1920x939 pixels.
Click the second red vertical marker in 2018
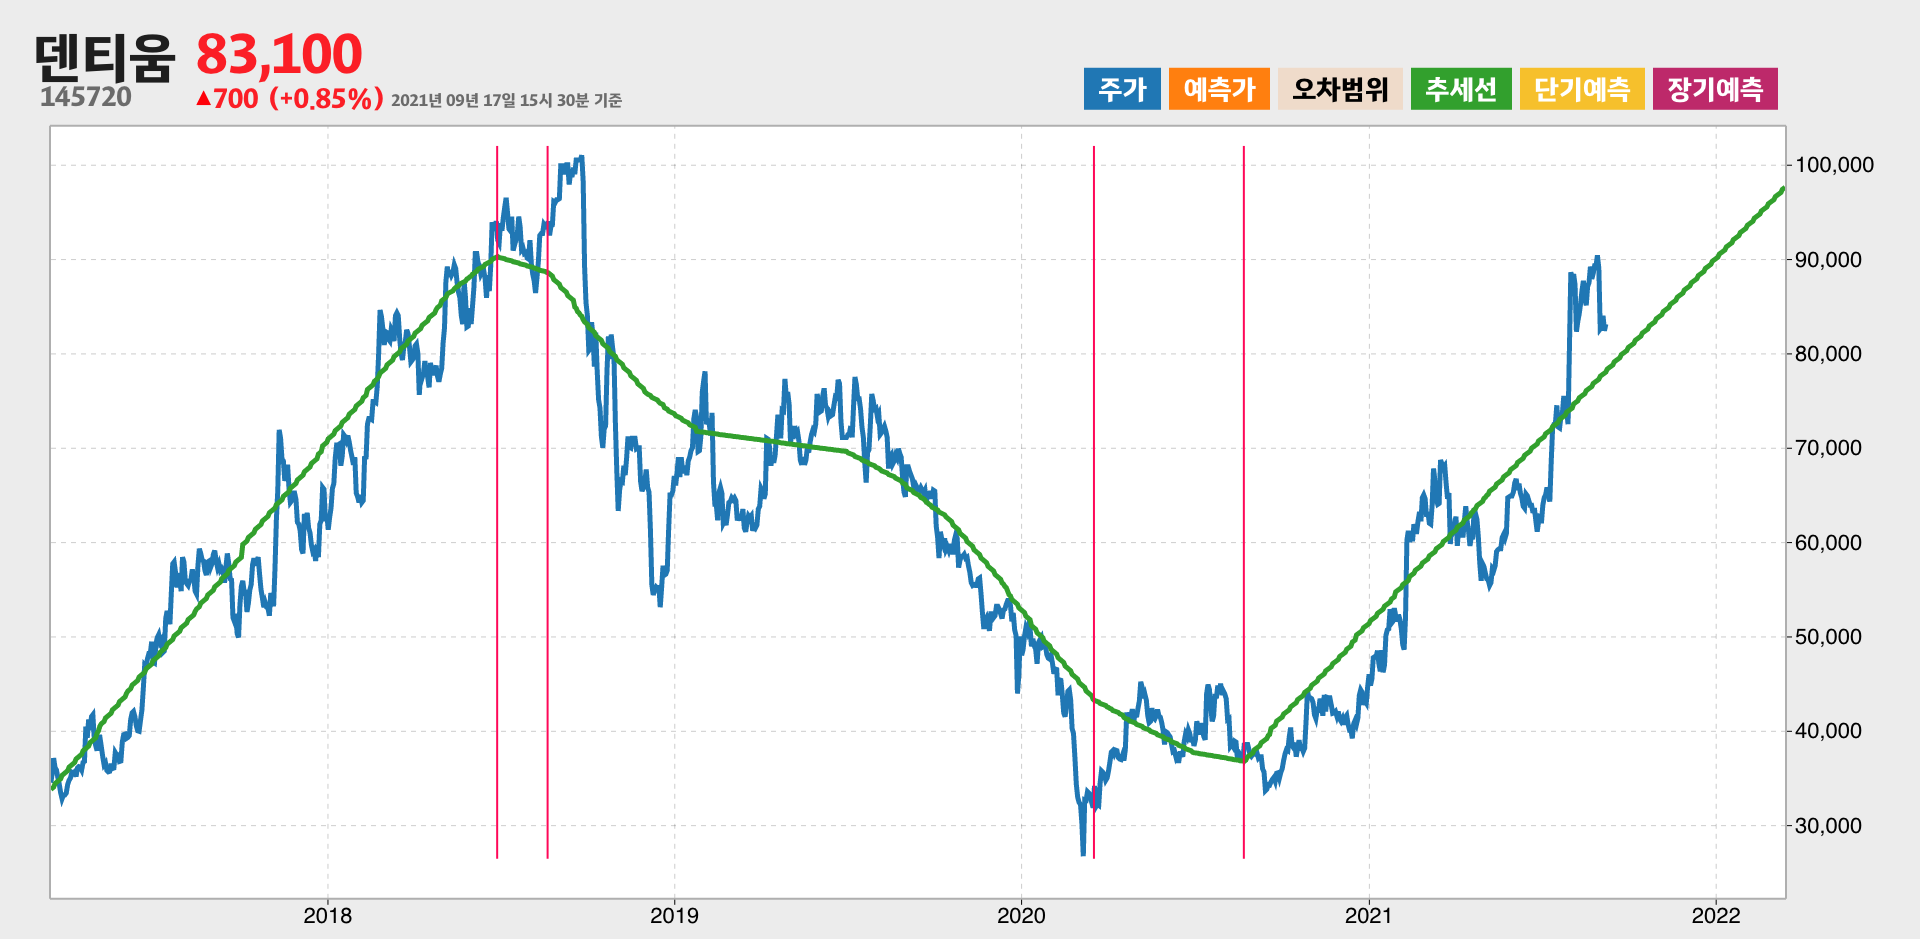point(547,502)
